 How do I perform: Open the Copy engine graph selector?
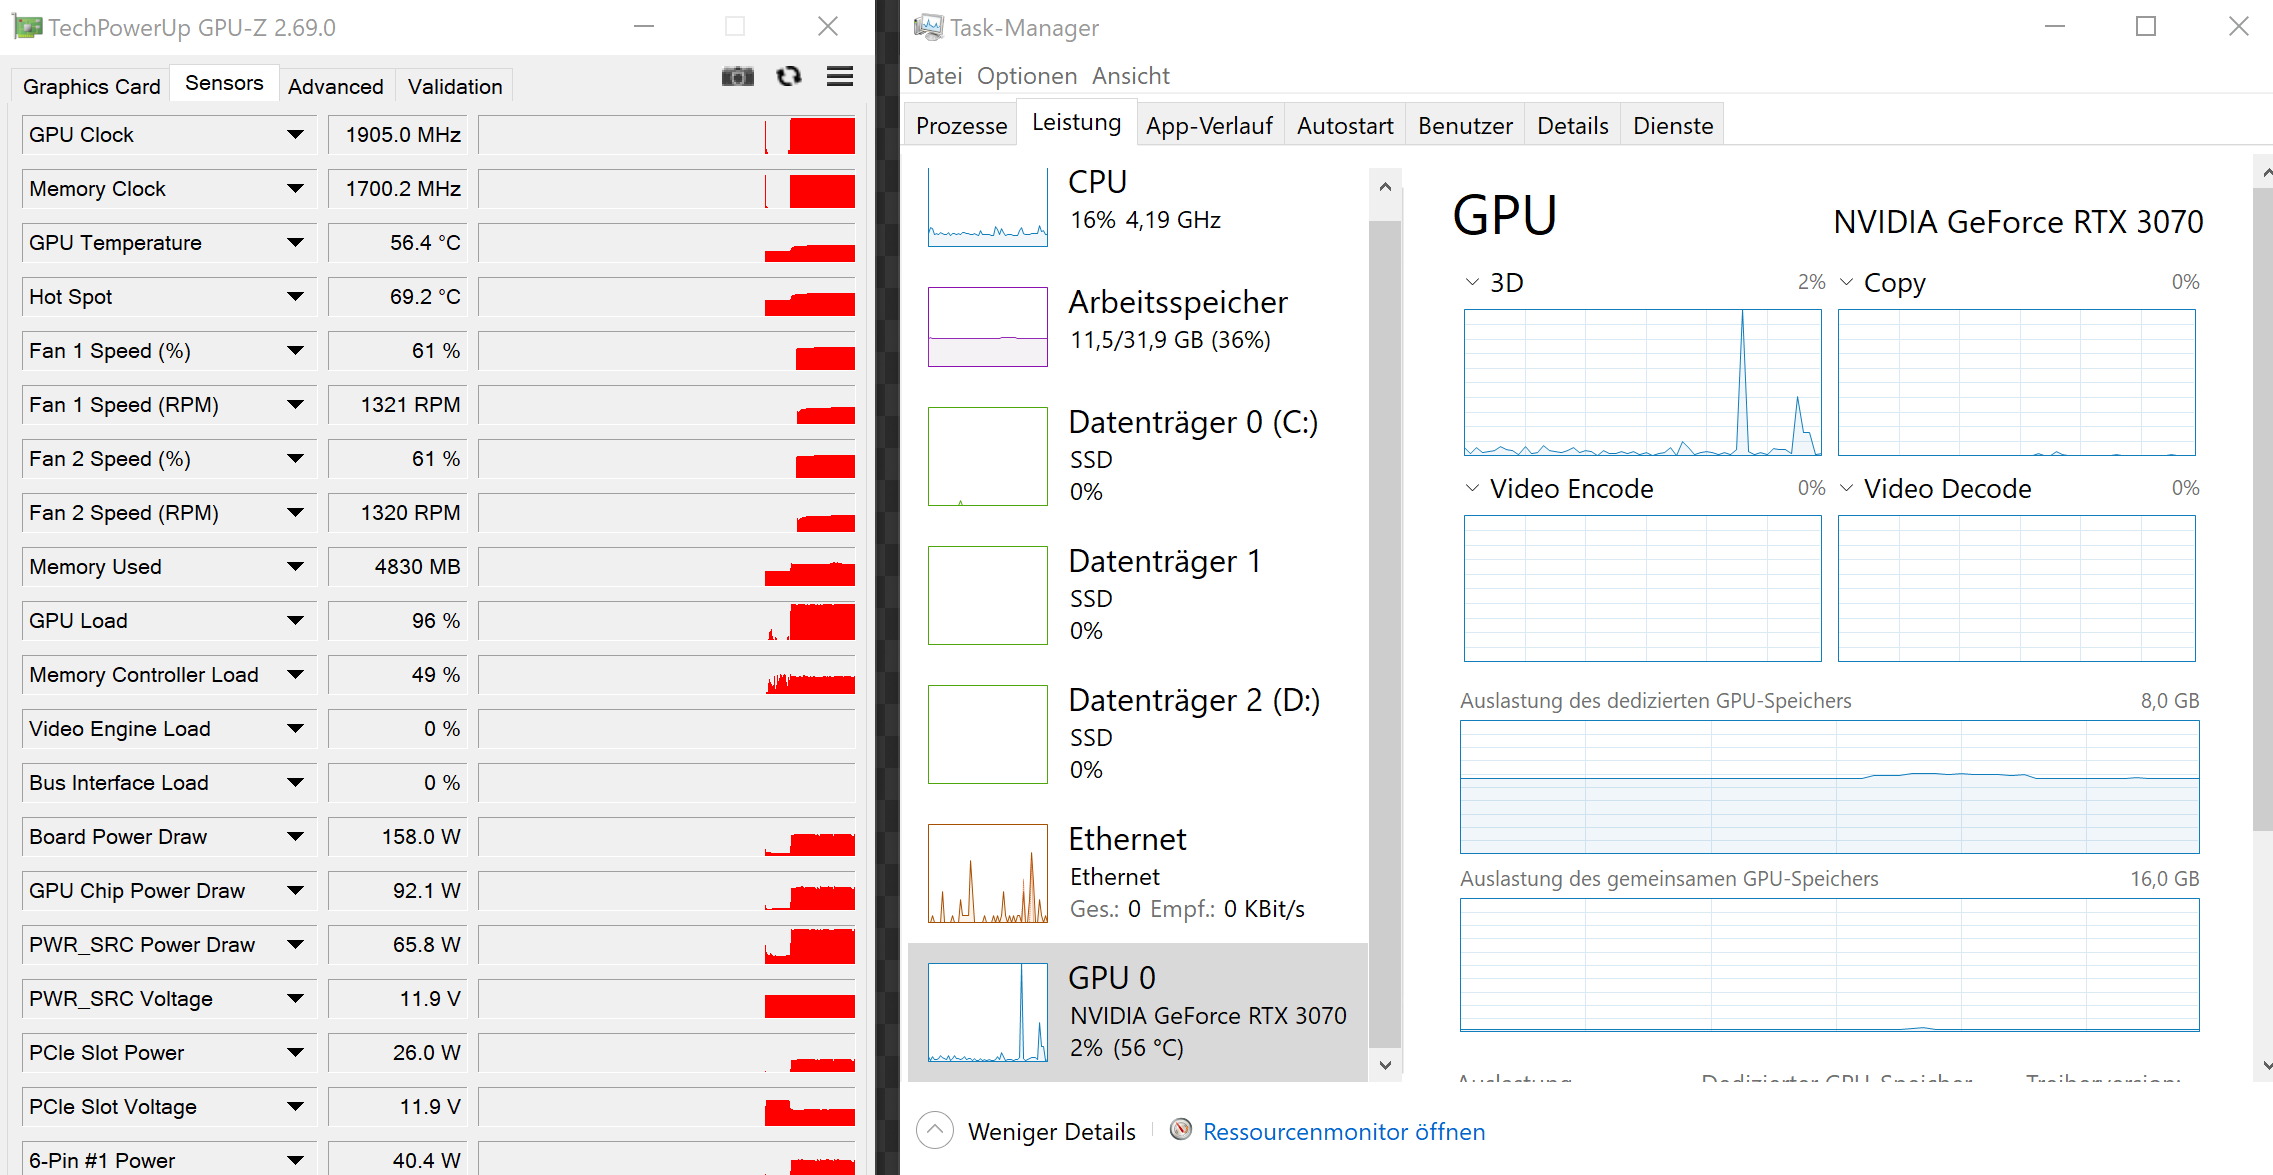[x=1846, y=282]
